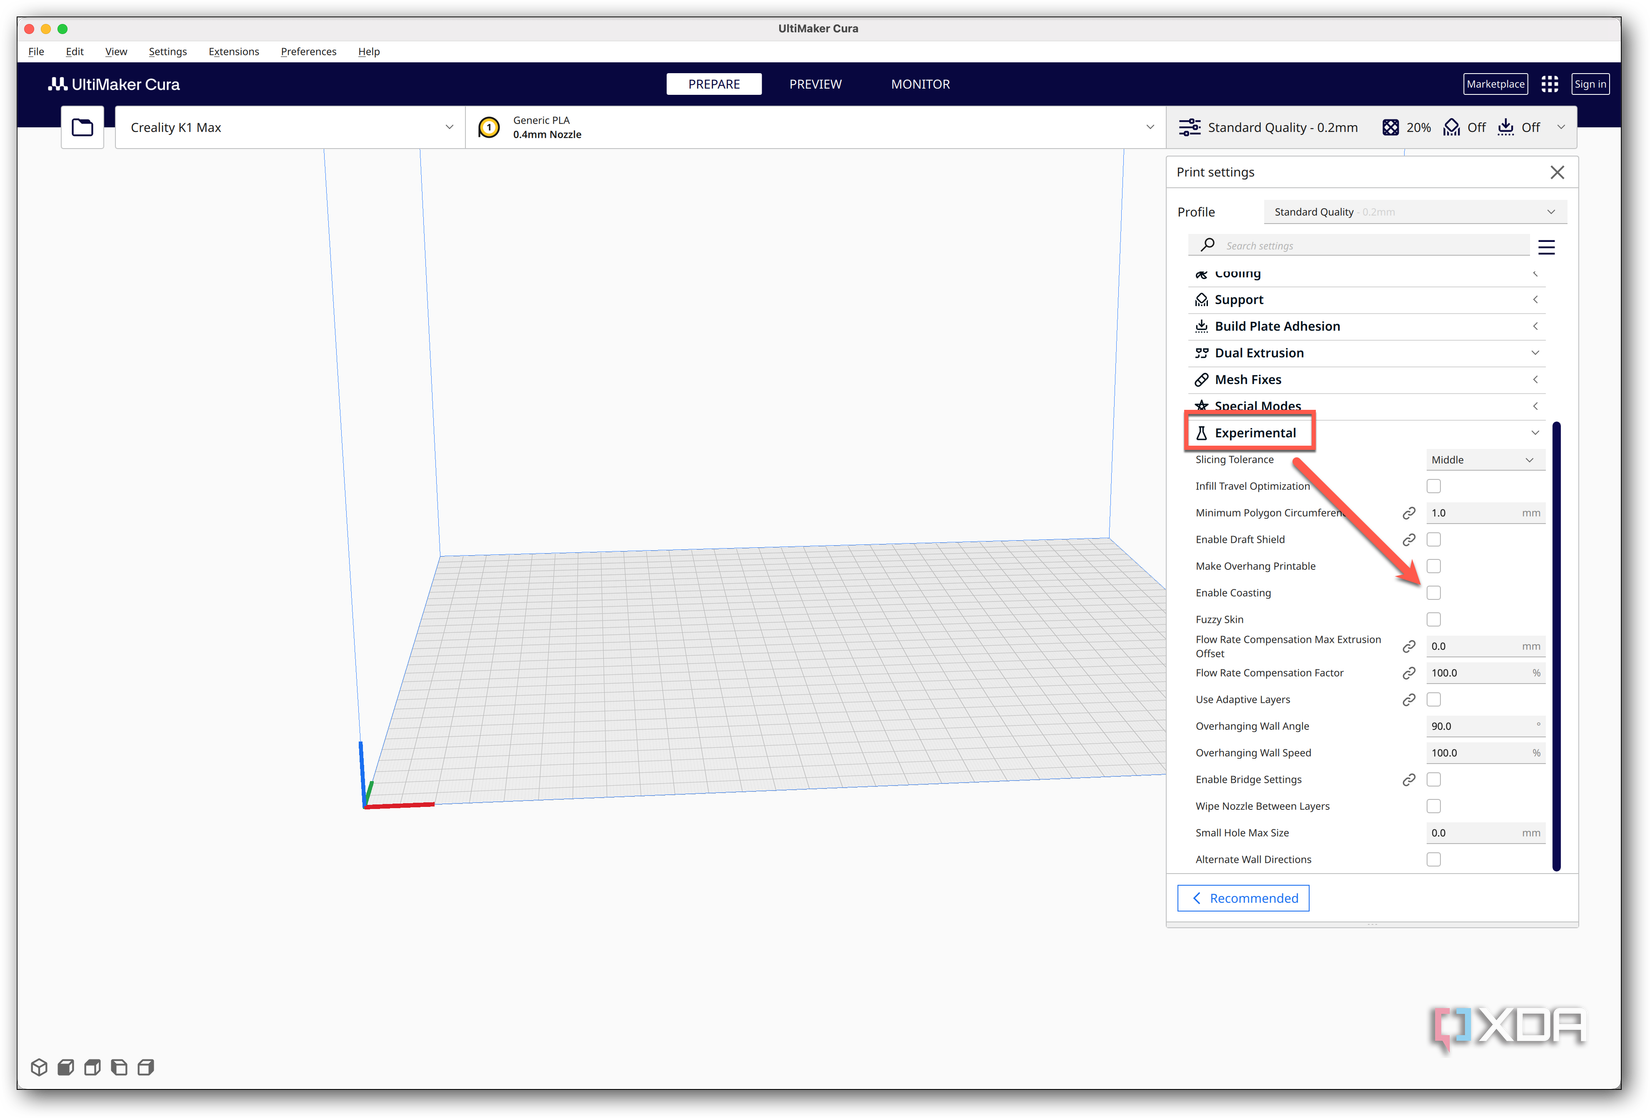The width and height of the screenshot is (1650, 1118).
Task: Click the infill density 20% icon
Action: (x=1390, y=127)
